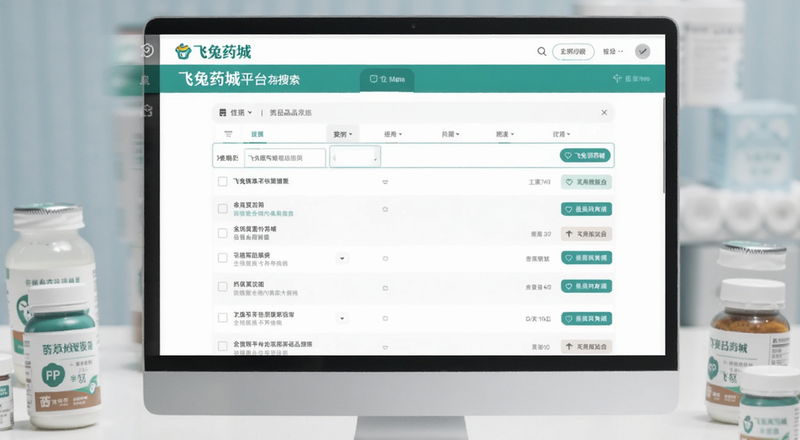This screenshot has height=440, width=800.
Task: Click the keyword input field in search row
Action: pos(285,158)
